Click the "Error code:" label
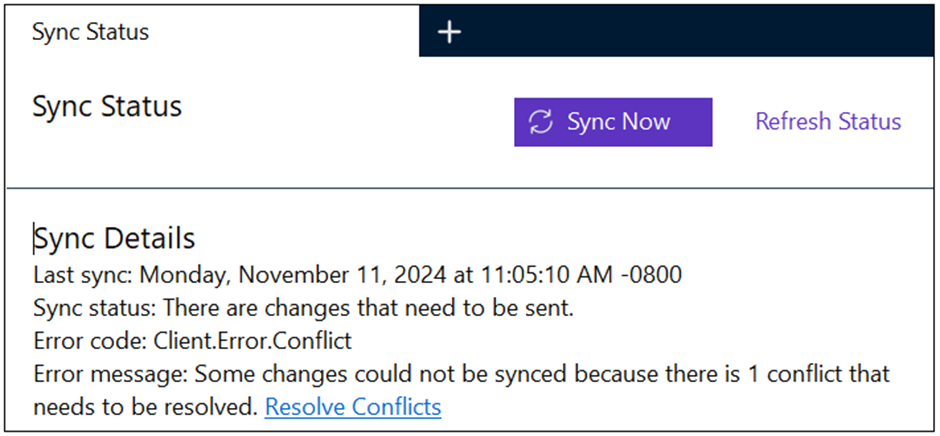This screenshot has width=940, height=436. tap(89, 341)
